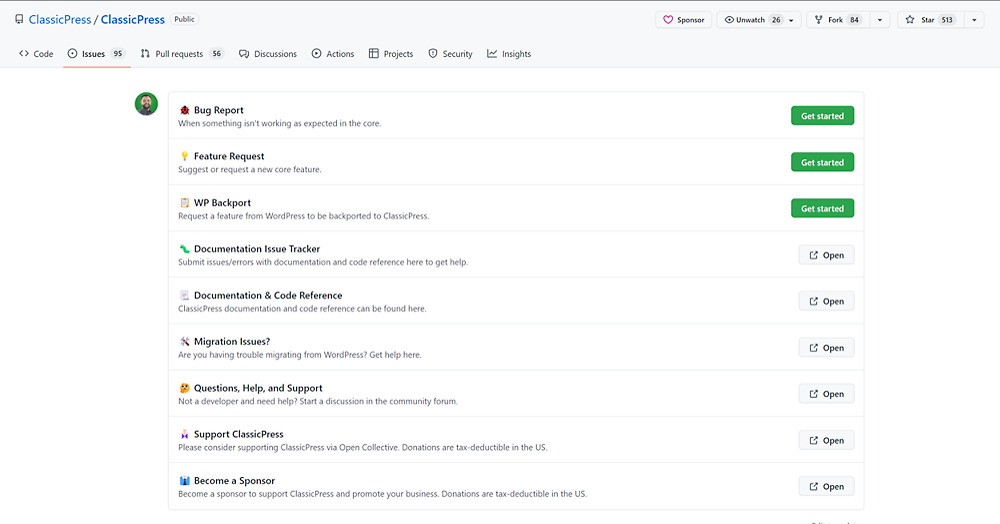Click the Questions, Help, and Support face icon
The width and height of the screenshot is (1000, 524).
[184, 388]
